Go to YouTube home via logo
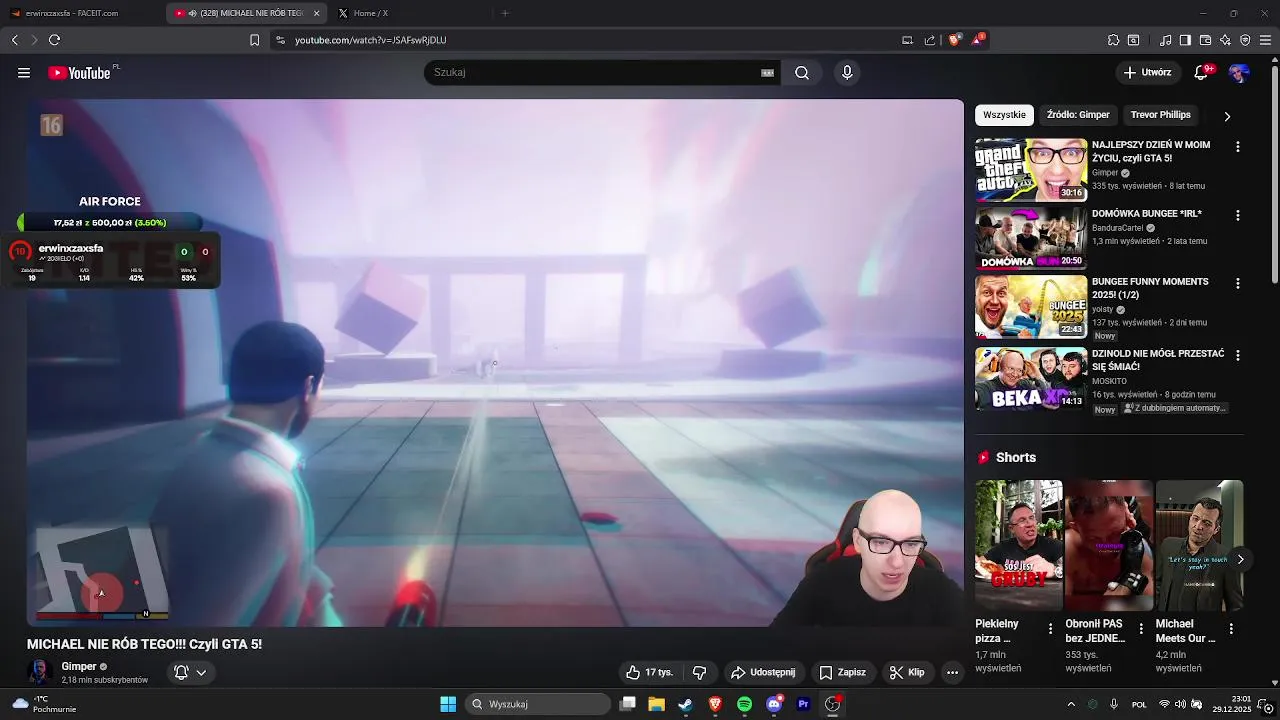 pos(79,73)
